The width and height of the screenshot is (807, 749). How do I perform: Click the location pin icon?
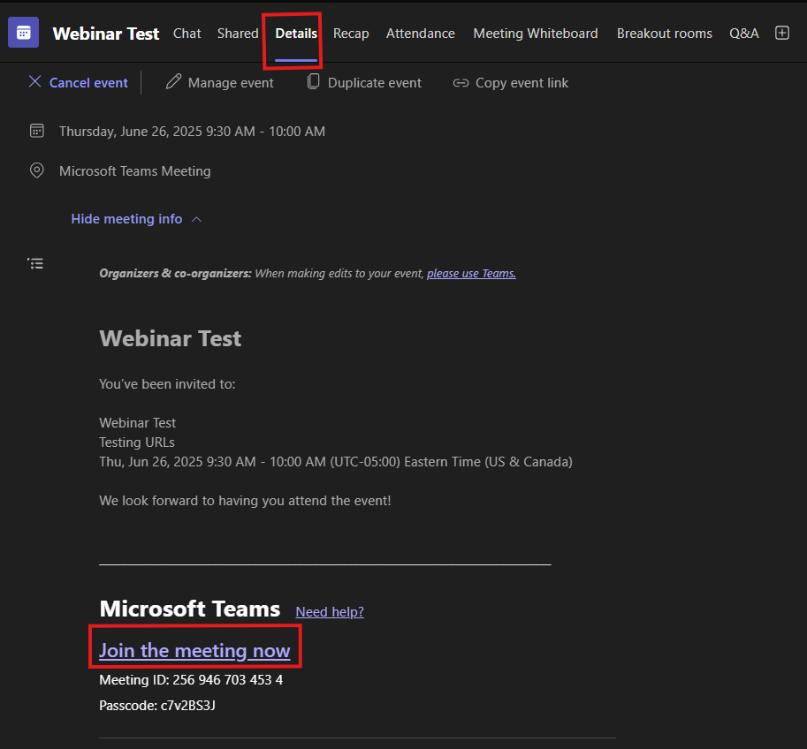tap(37, 171)
